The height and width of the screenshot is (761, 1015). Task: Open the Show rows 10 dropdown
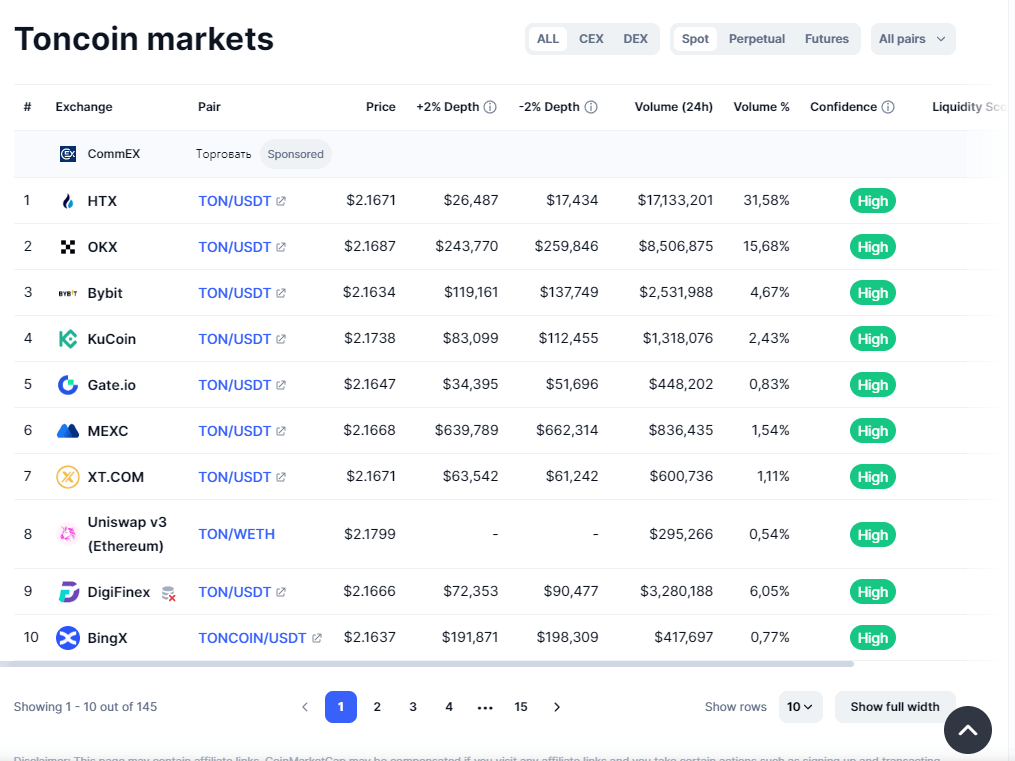pyautogui.click(x=800, y=707)
